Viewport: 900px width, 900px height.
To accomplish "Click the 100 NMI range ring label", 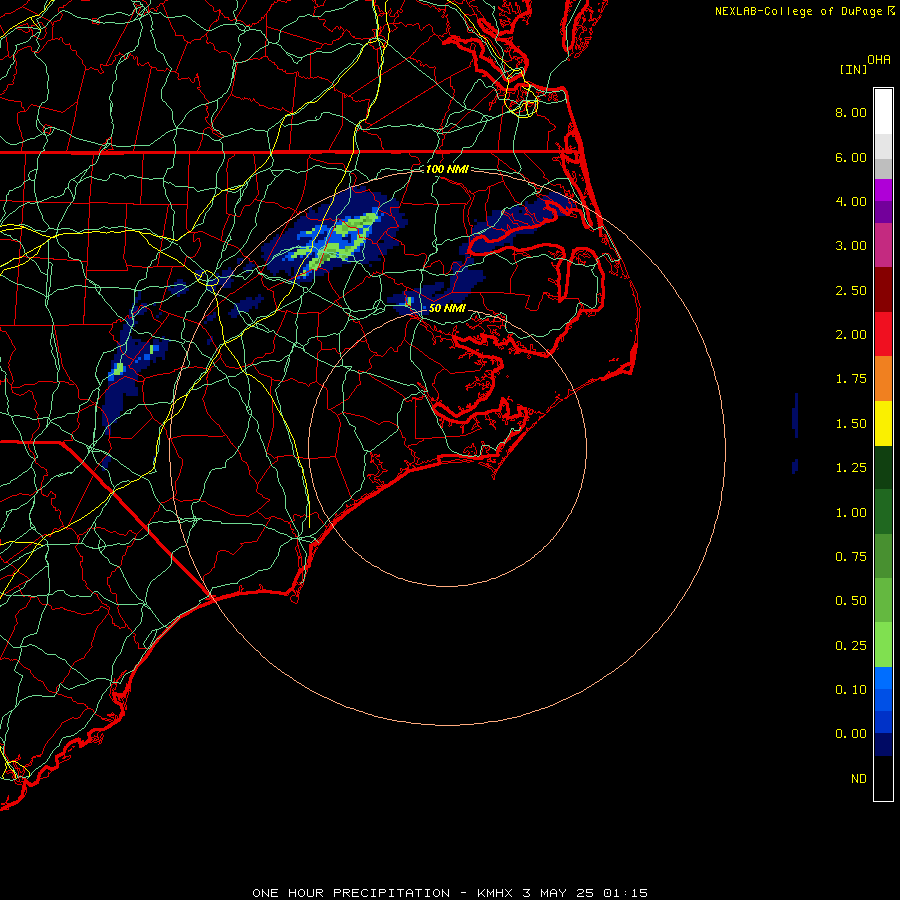I will [447, 169].
